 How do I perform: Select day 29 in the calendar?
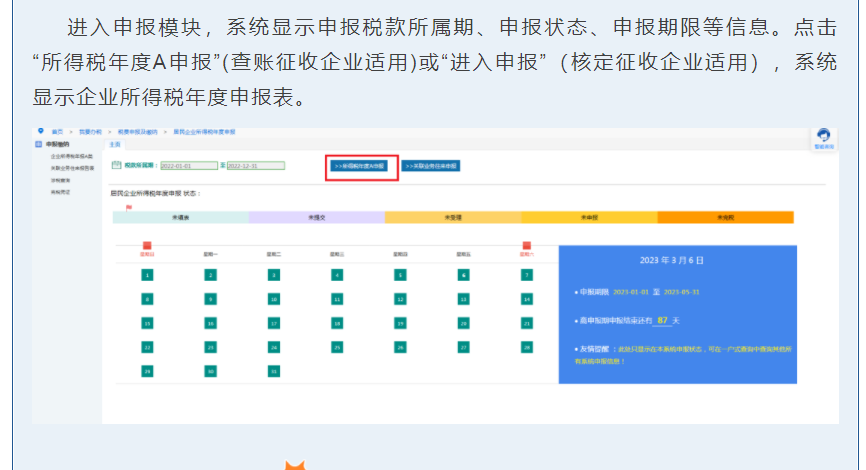click(x=147, y=372)
